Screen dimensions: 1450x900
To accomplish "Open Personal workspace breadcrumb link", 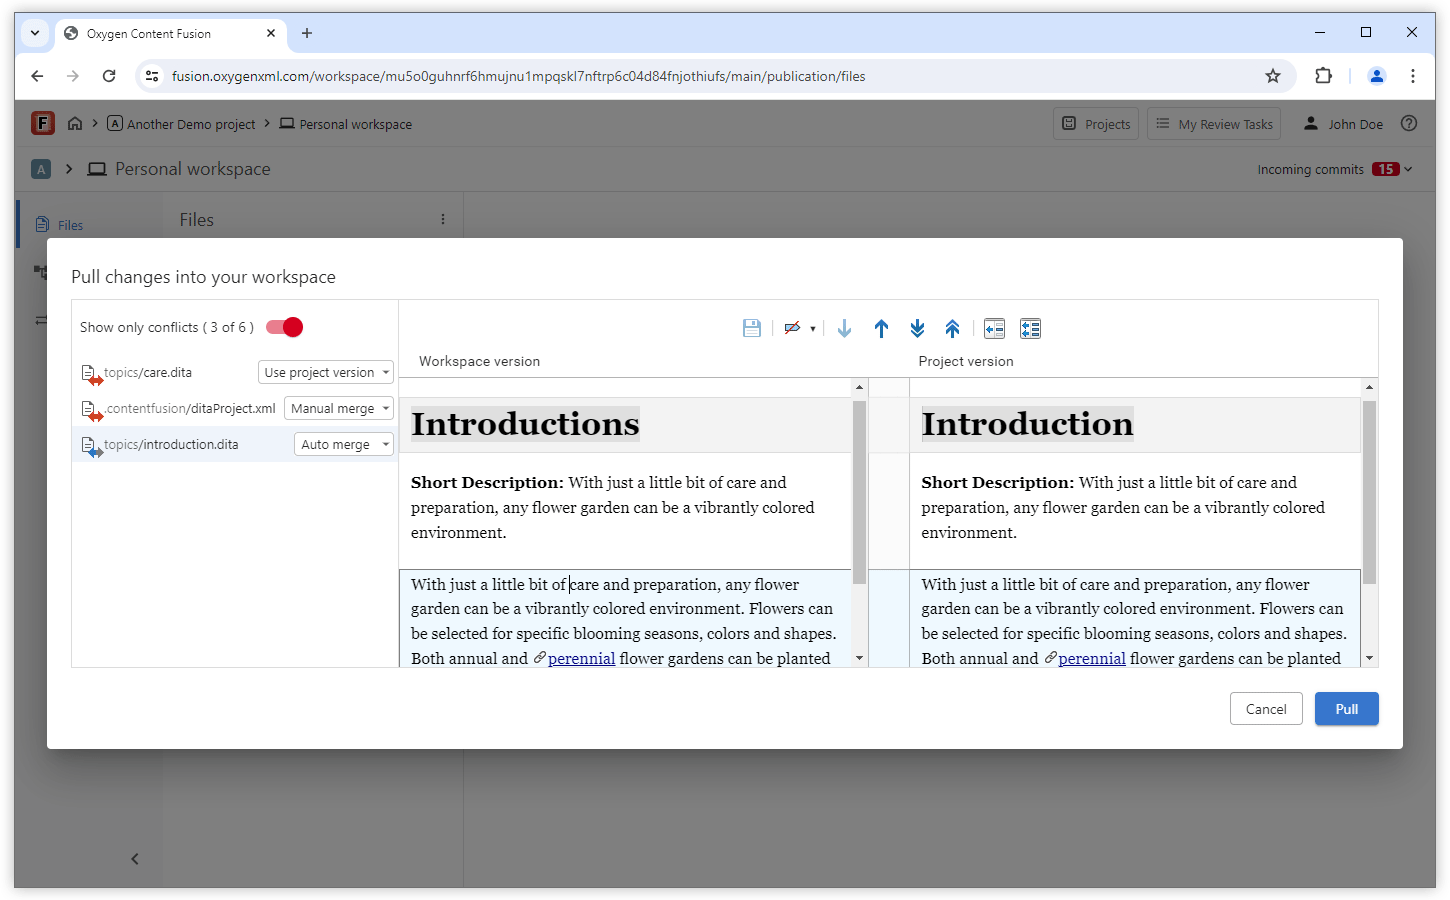I will 346,124.
